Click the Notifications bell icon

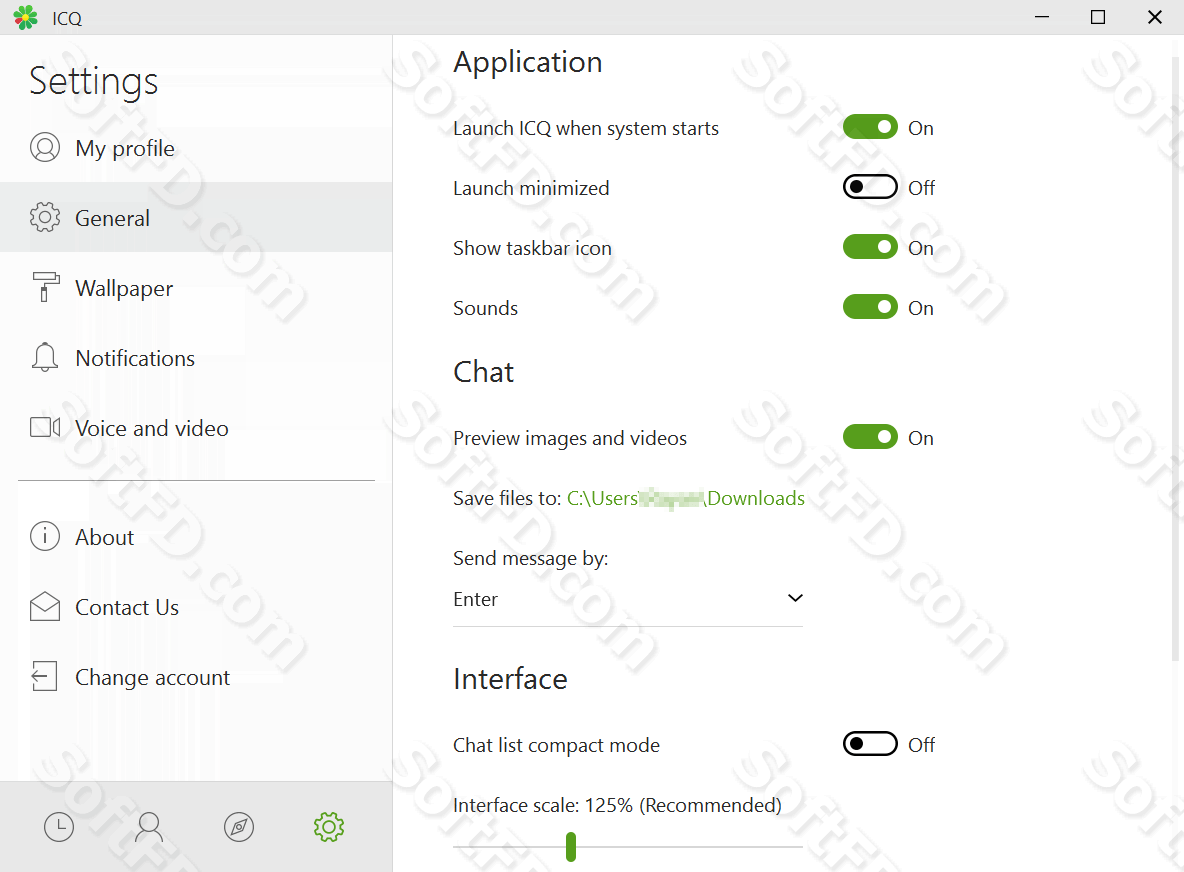point(45,357)
